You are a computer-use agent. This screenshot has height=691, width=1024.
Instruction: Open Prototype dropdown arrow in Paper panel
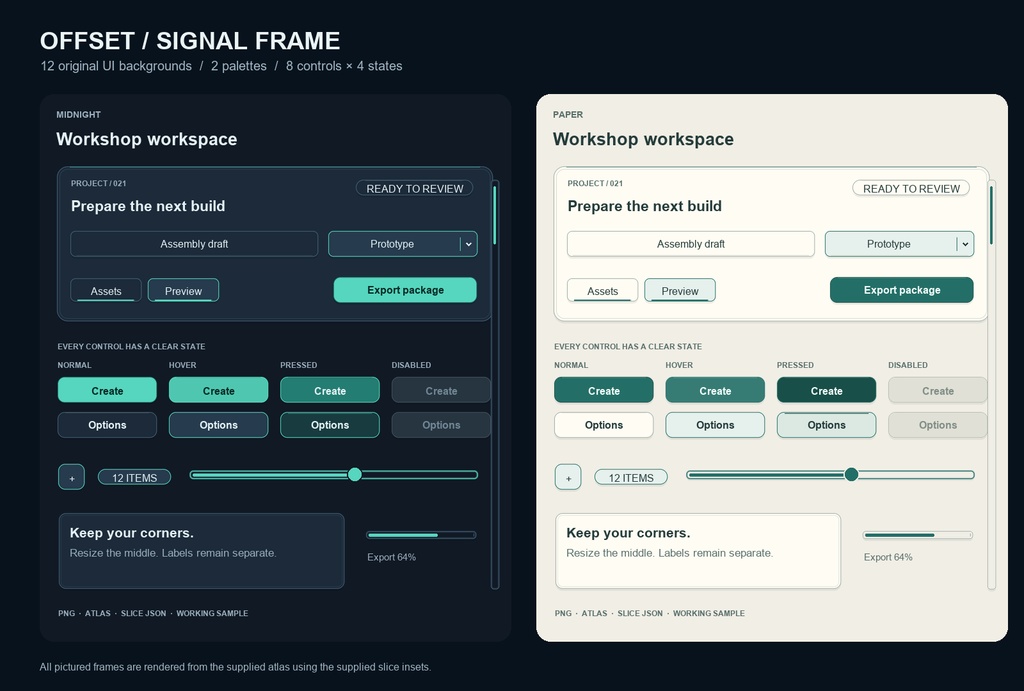tap(965, 244)
